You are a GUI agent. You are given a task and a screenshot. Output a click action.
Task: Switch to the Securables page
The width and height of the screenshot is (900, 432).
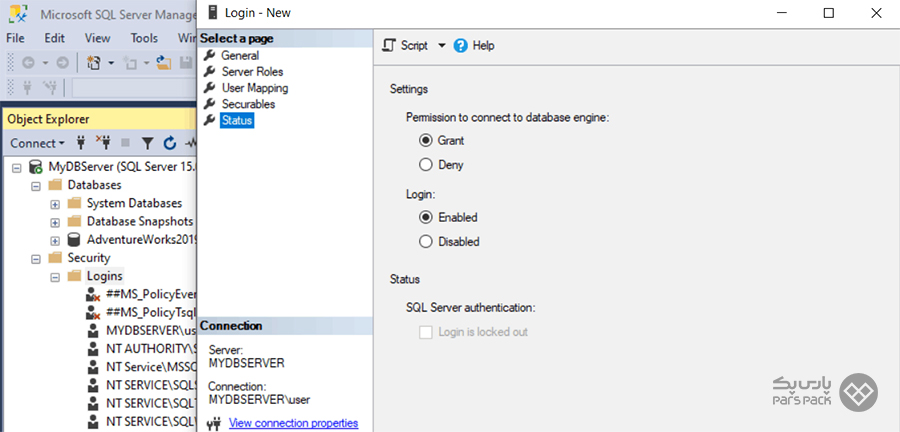point(248,104)
